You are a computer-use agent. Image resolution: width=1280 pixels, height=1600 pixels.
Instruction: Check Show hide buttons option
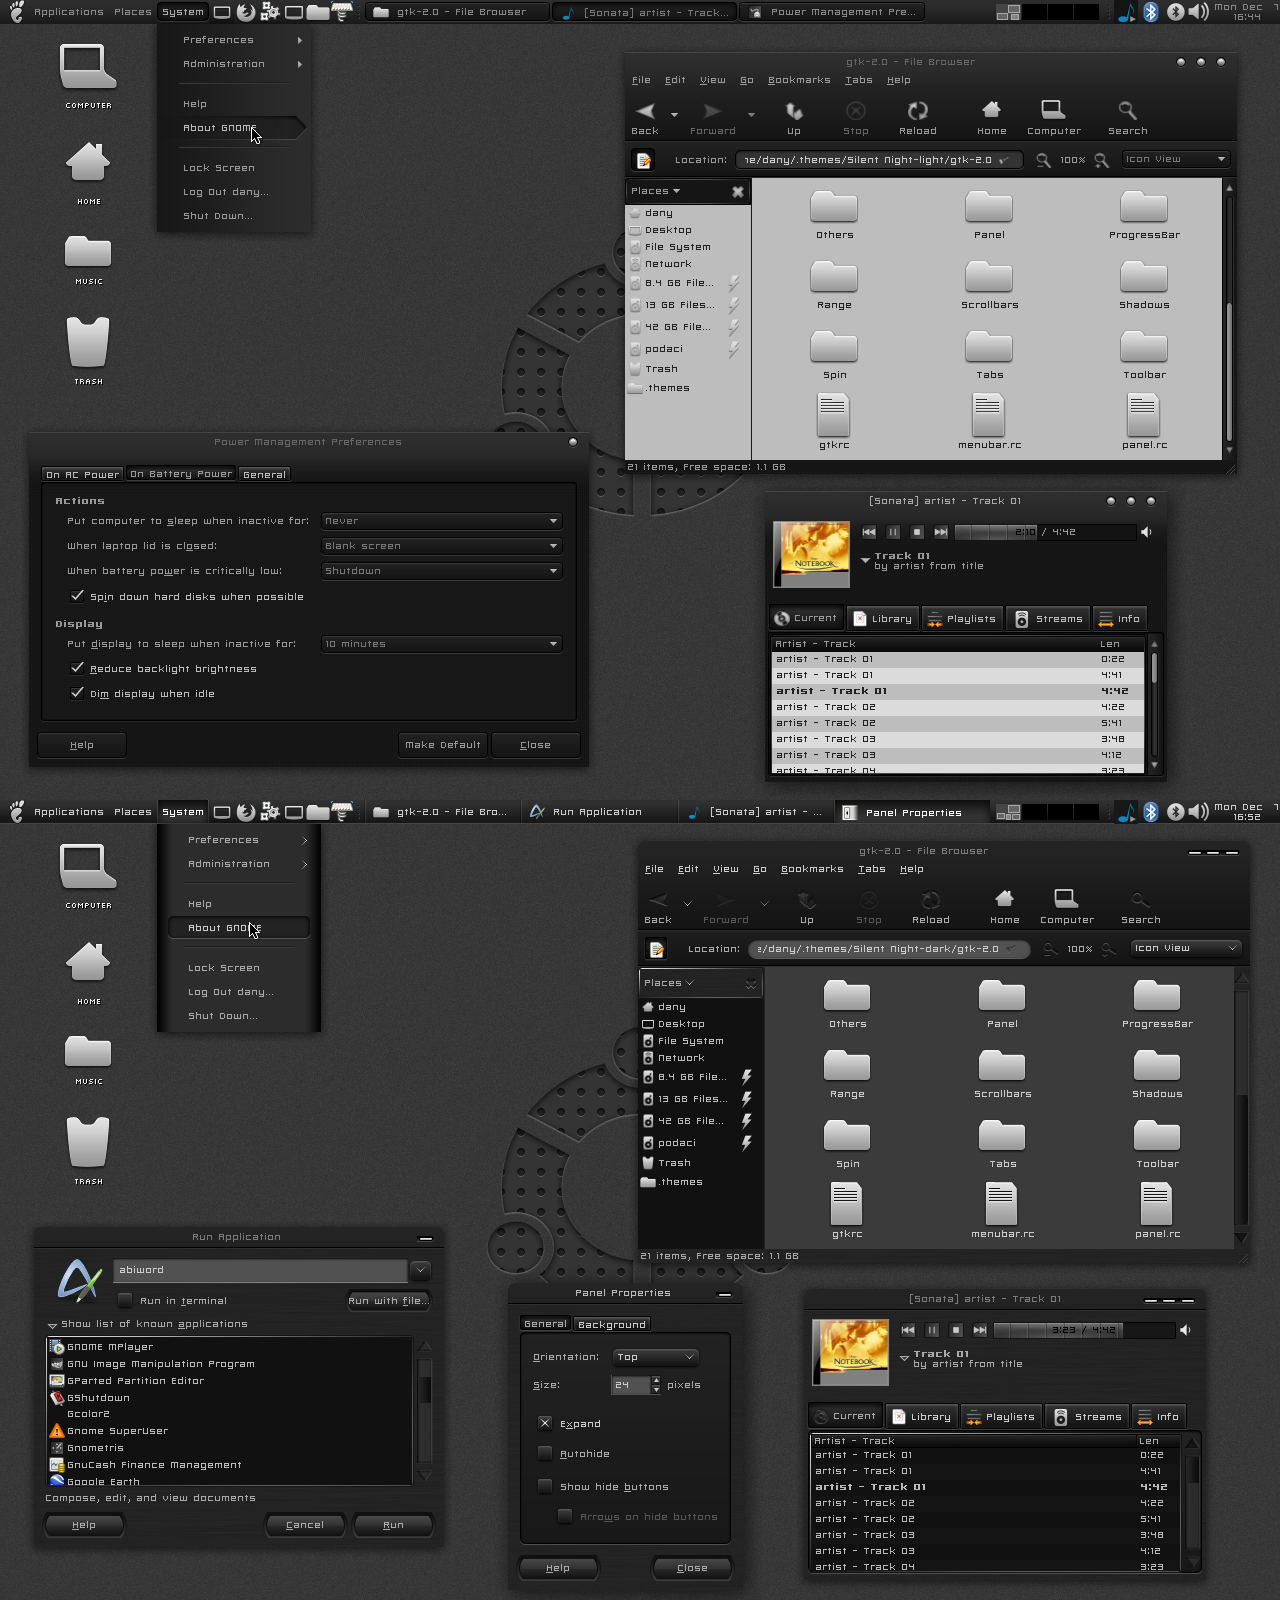[545, 1486]
